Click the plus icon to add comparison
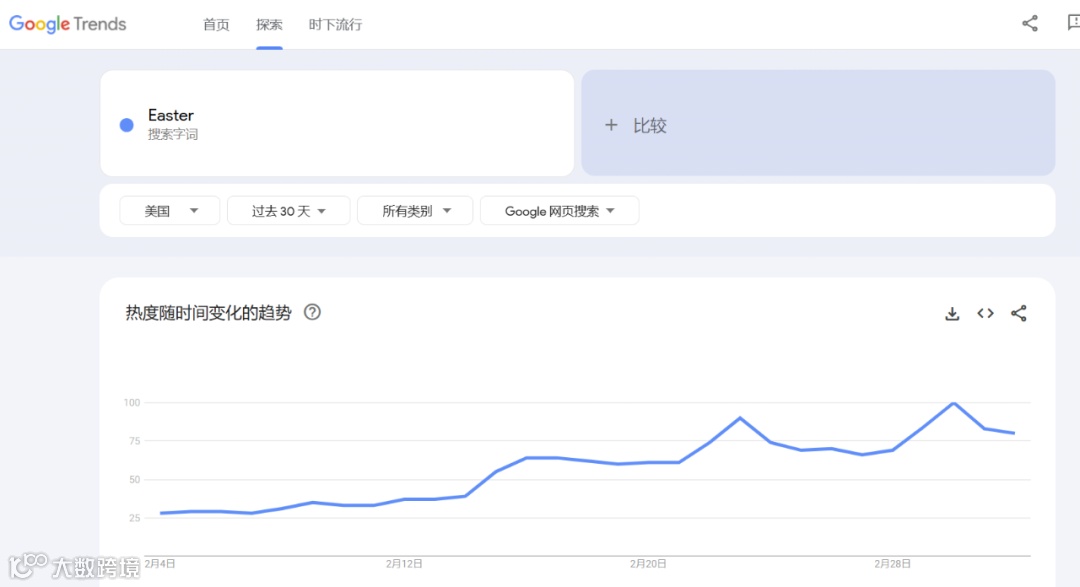Image resolution: width=1080 pixels, height=587 pixels. pos(611,125)
